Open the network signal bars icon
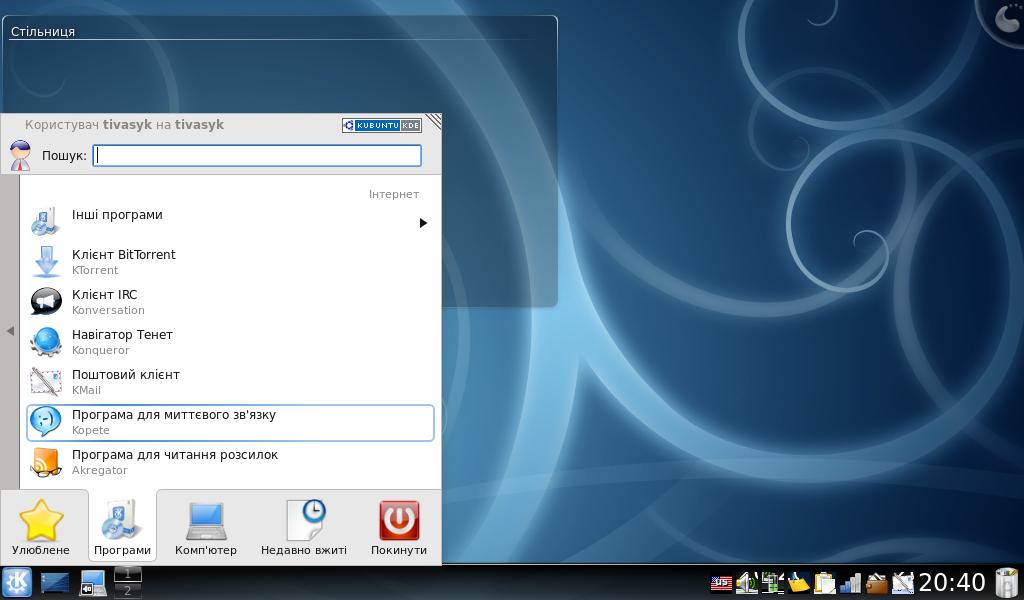Viewport: 1024px width, 600px height. pos(850,582)
